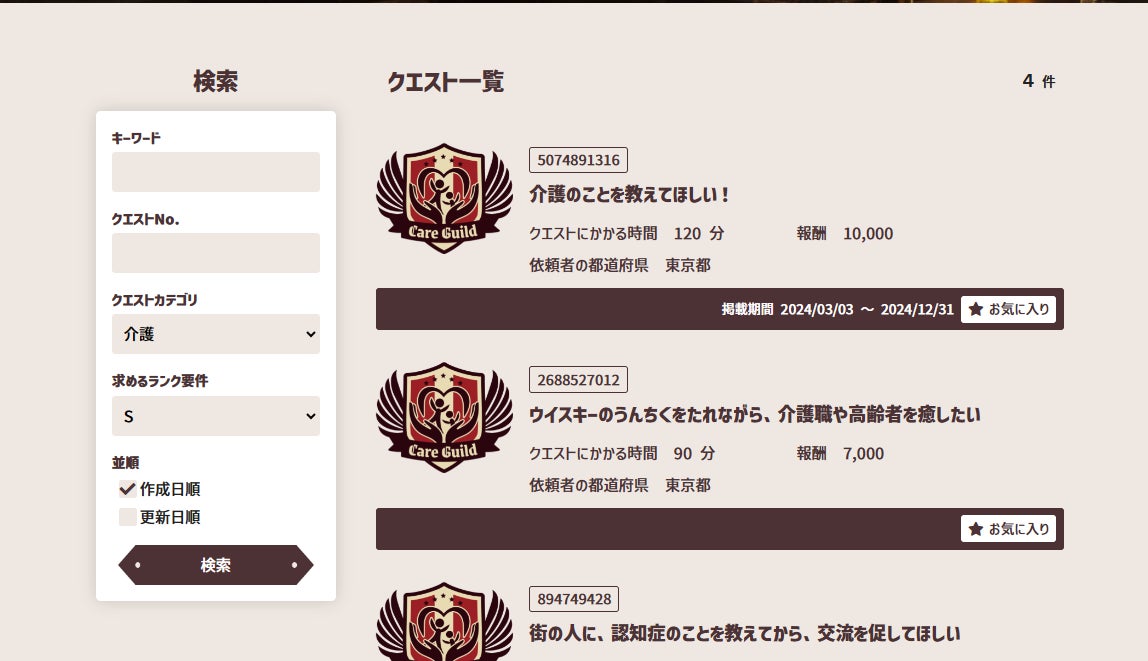Open quest titled 介護のことを教えてほしい！
The height and width of the screenshot is (661, 1148).
click(x=629, y=195)
